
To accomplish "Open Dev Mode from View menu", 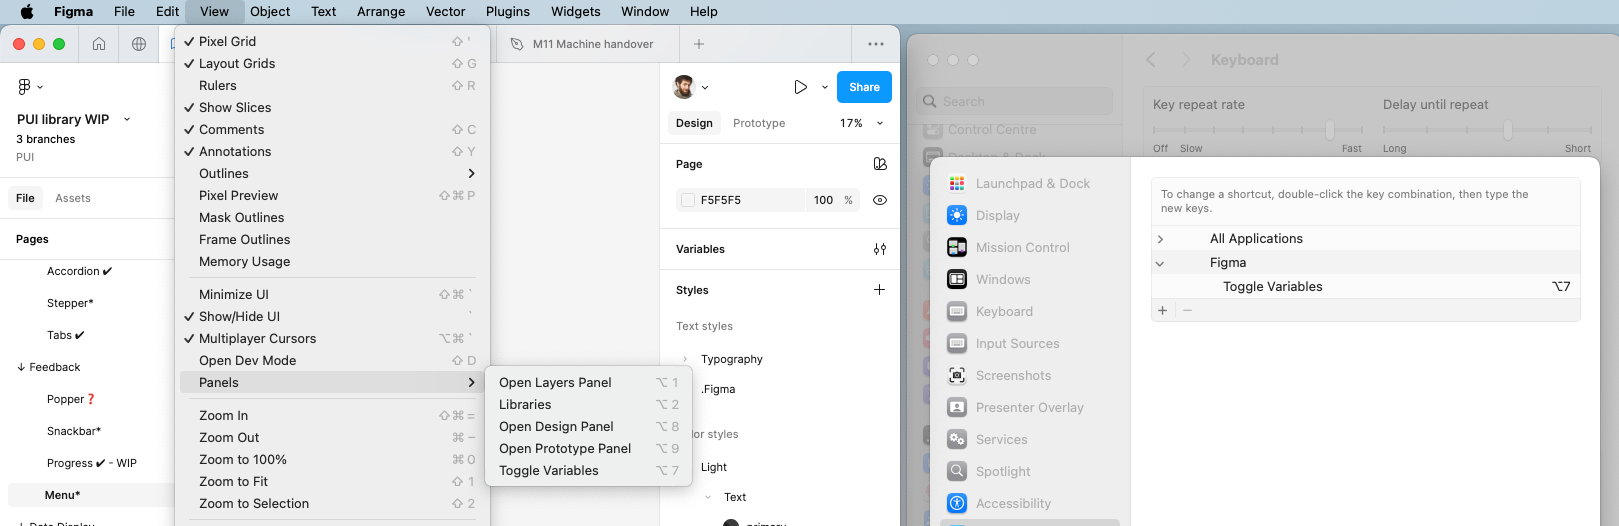I will (331, 360).
